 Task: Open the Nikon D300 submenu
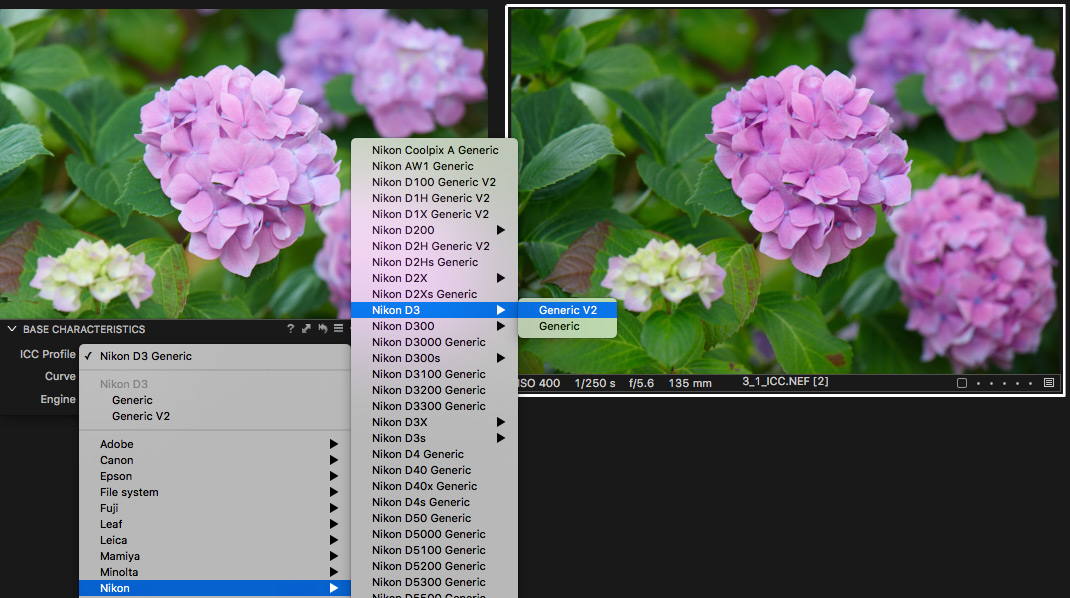tap(434, 326)
